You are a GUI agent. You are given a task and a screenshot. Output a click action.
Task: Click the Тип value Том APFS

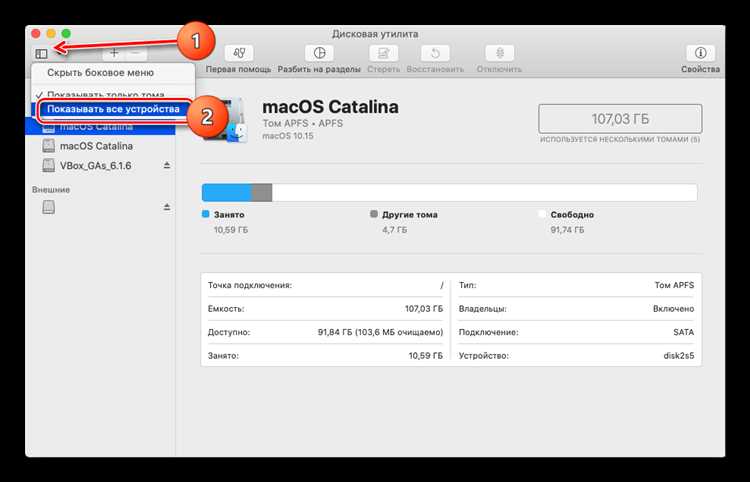pos(674,285)
